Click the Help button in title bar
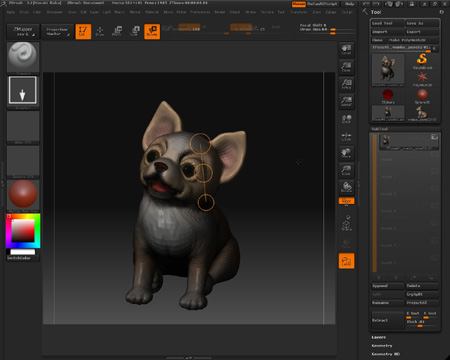The width and height of the screenshot is (450, 360). pos(349,4)
